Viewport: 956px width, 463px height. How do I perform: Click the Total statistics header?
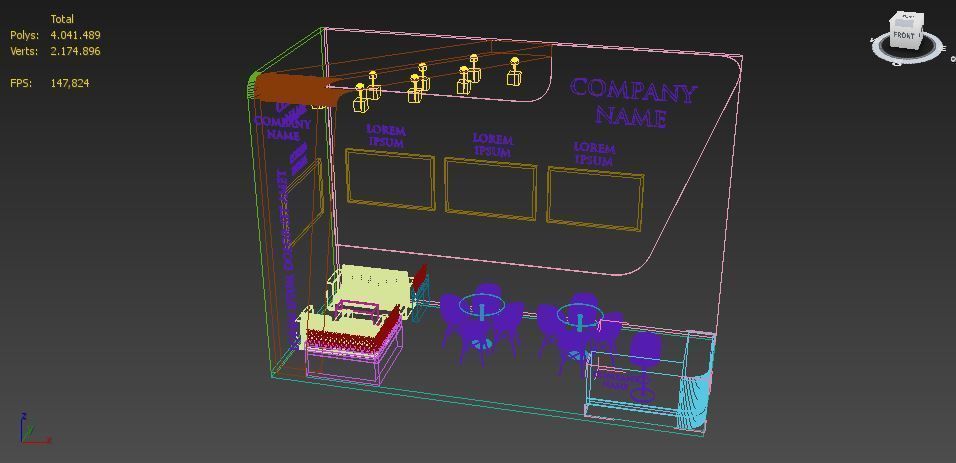(x=62, y=19)
